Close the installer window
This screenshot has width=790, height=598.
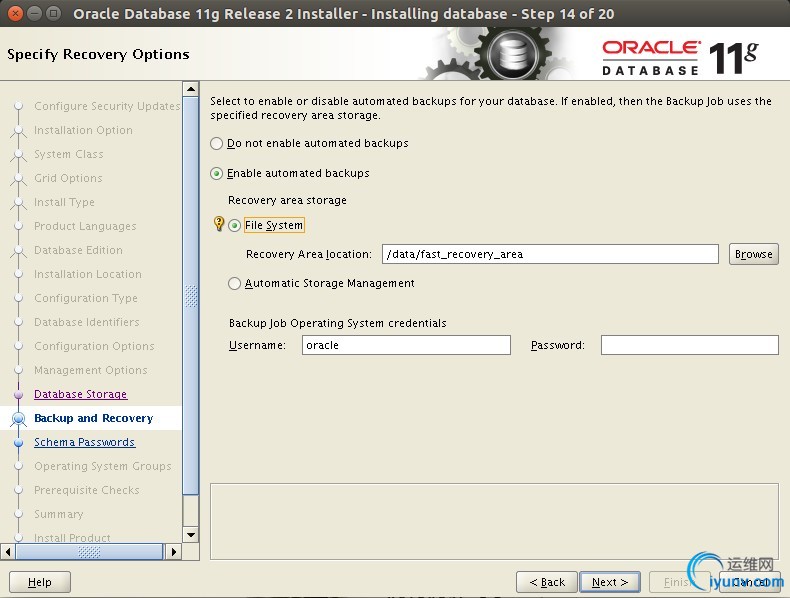click(x=16, y=14)
